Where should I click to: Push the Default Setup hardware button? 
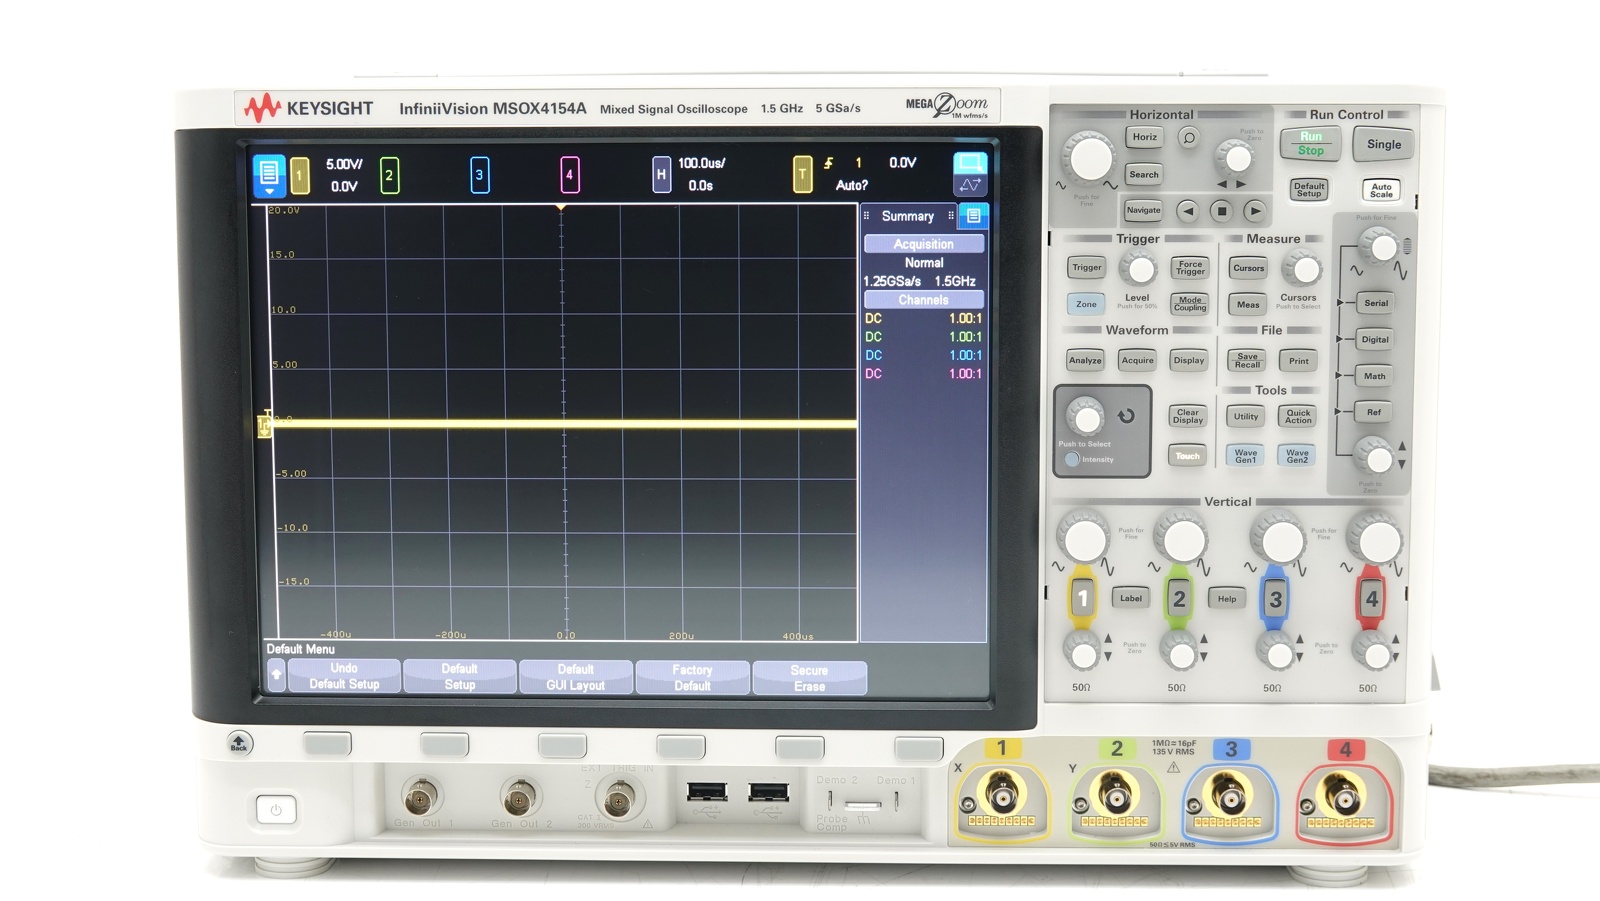click(x=1309, y=189)
